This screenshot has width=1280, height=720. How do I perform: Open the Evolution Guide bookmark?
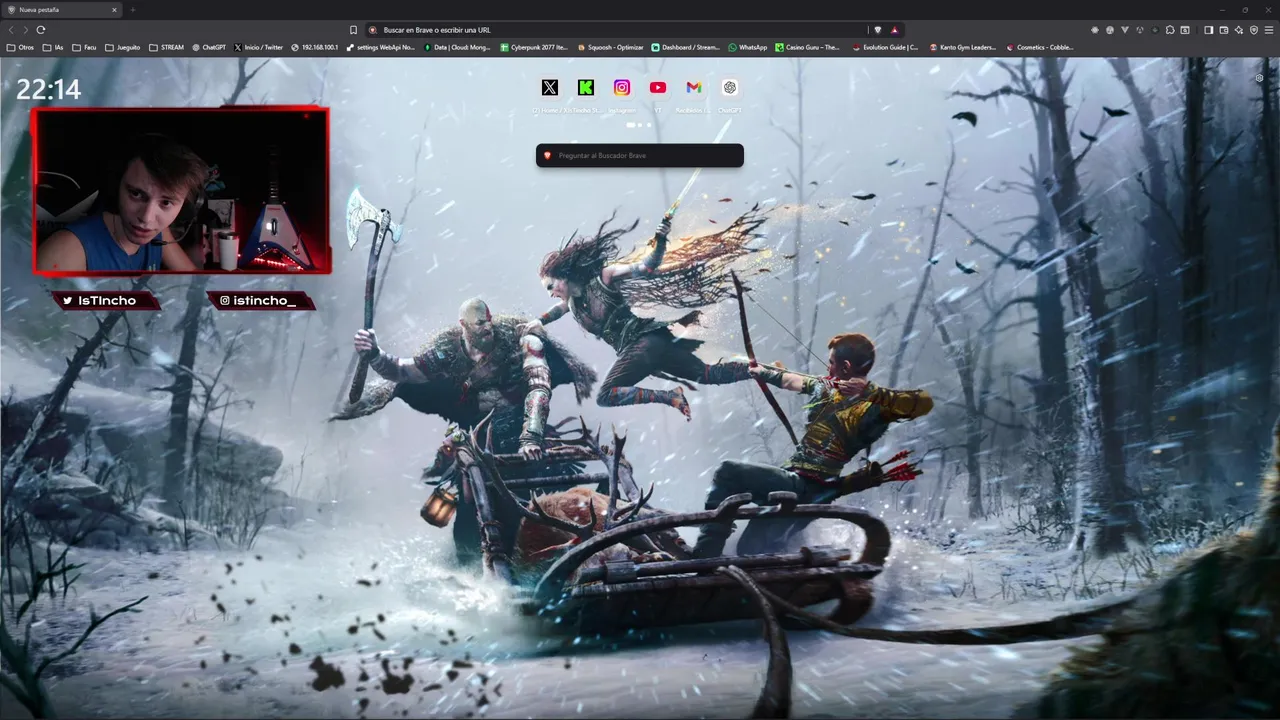885,47
